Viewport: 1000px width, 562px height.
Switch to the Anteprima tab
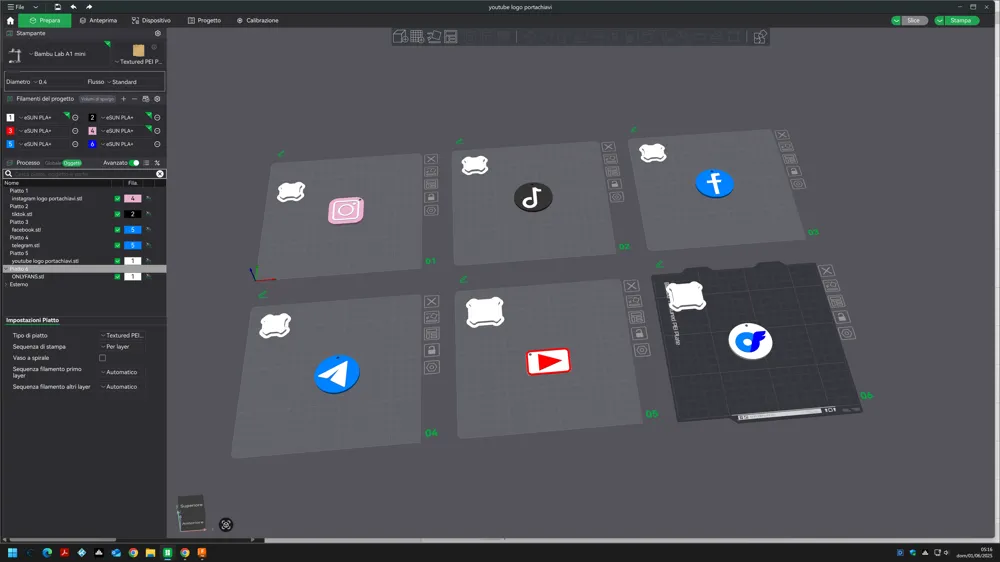tap(98, 20)
